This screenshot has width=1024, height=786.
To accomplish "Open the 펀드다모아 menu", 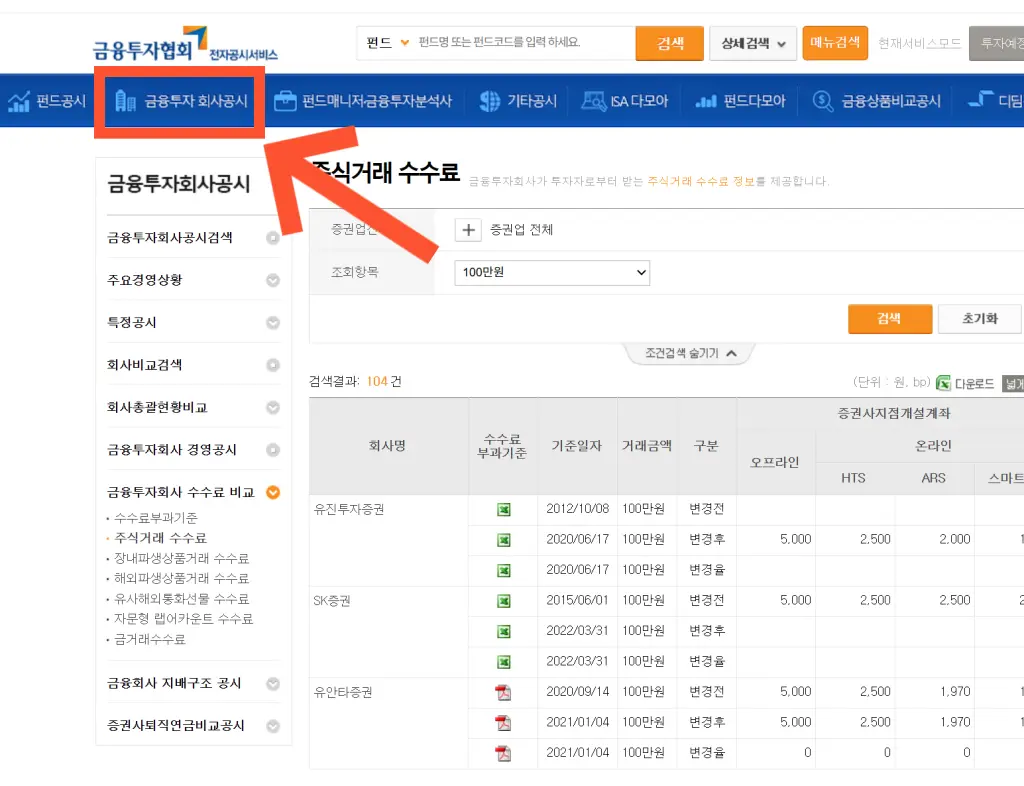I will pyautogui.click(x=740, y=101).
